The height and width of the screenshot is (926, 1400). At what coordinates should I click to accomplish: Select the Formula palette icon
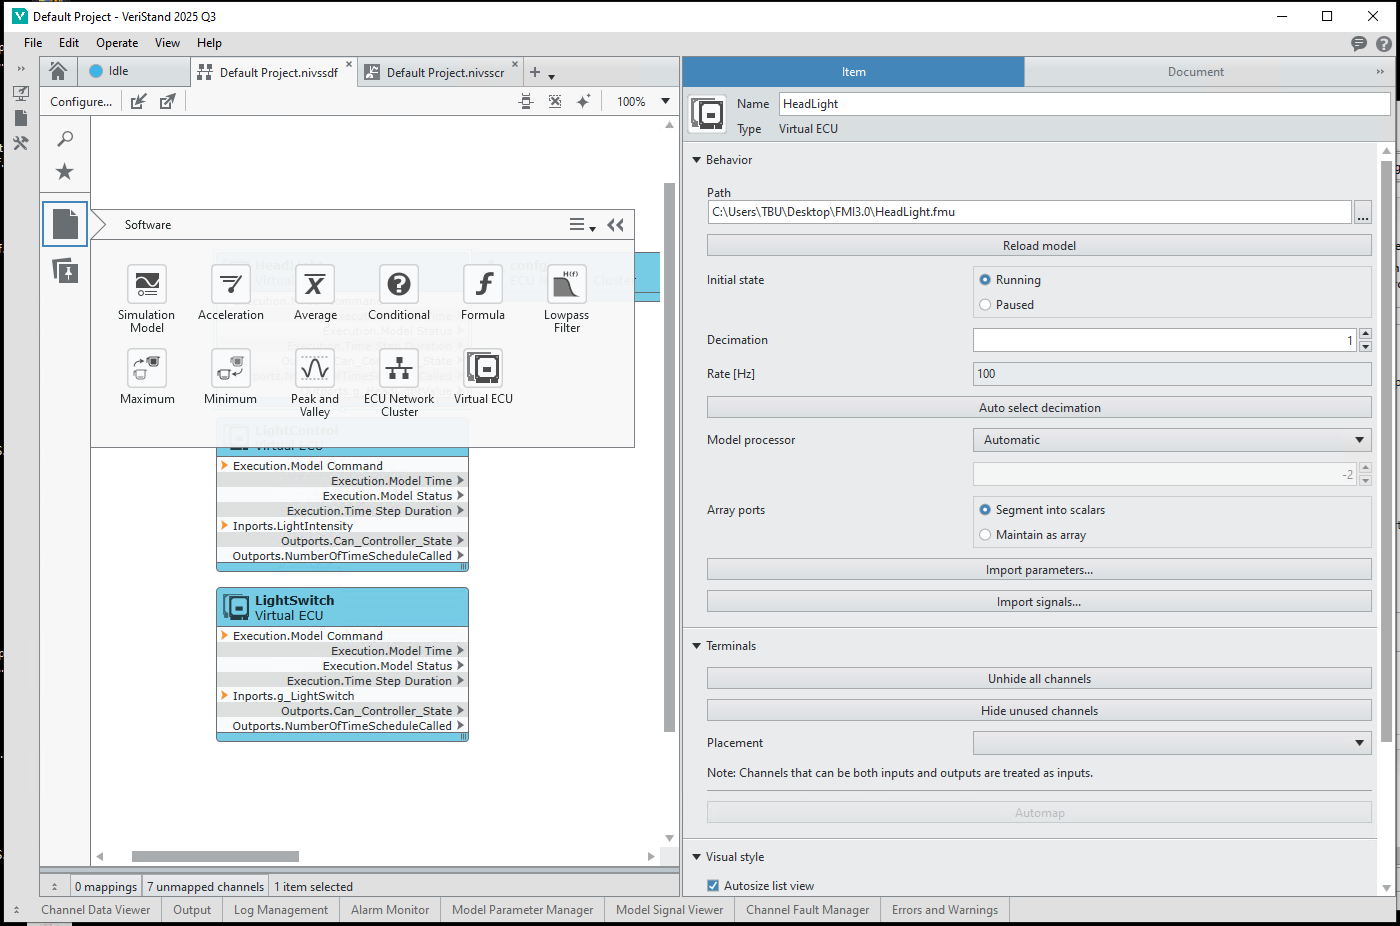click(x=483, y=285)
